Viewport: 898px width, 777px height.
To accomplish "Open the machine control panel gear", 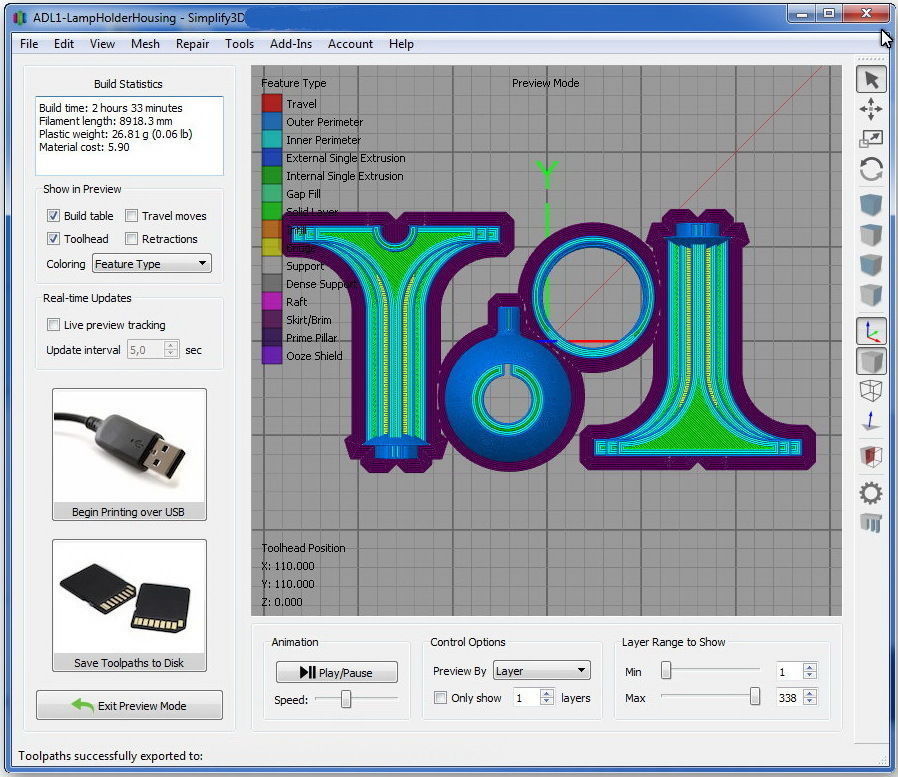I will coord(871,493).
